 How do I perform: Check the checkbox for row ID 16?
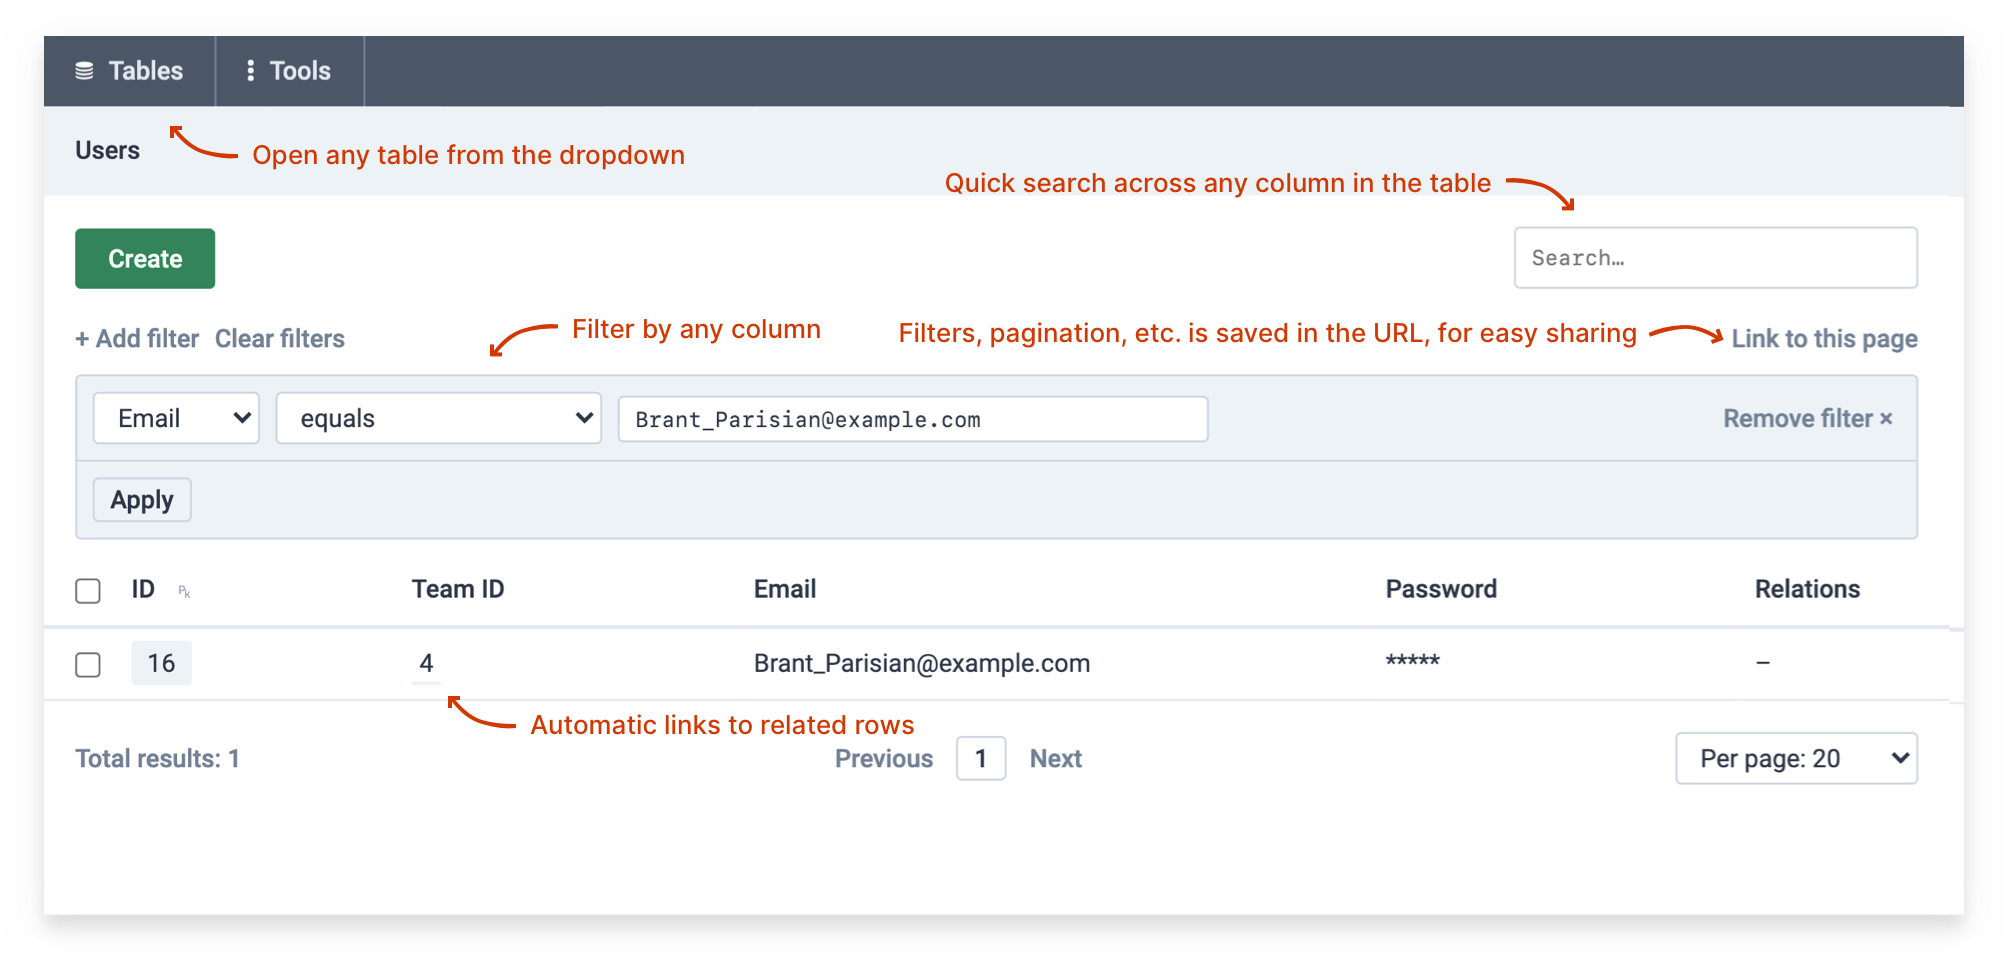[x=88, y=665]
